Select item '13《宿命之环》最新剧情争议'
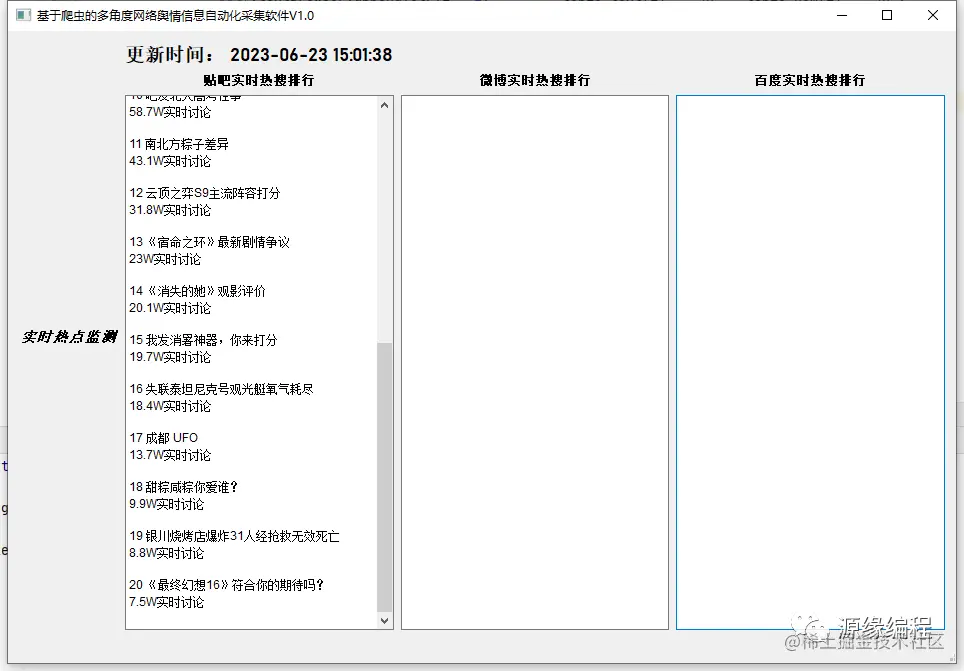The image size is (964, 671). (x=209, y=242)
